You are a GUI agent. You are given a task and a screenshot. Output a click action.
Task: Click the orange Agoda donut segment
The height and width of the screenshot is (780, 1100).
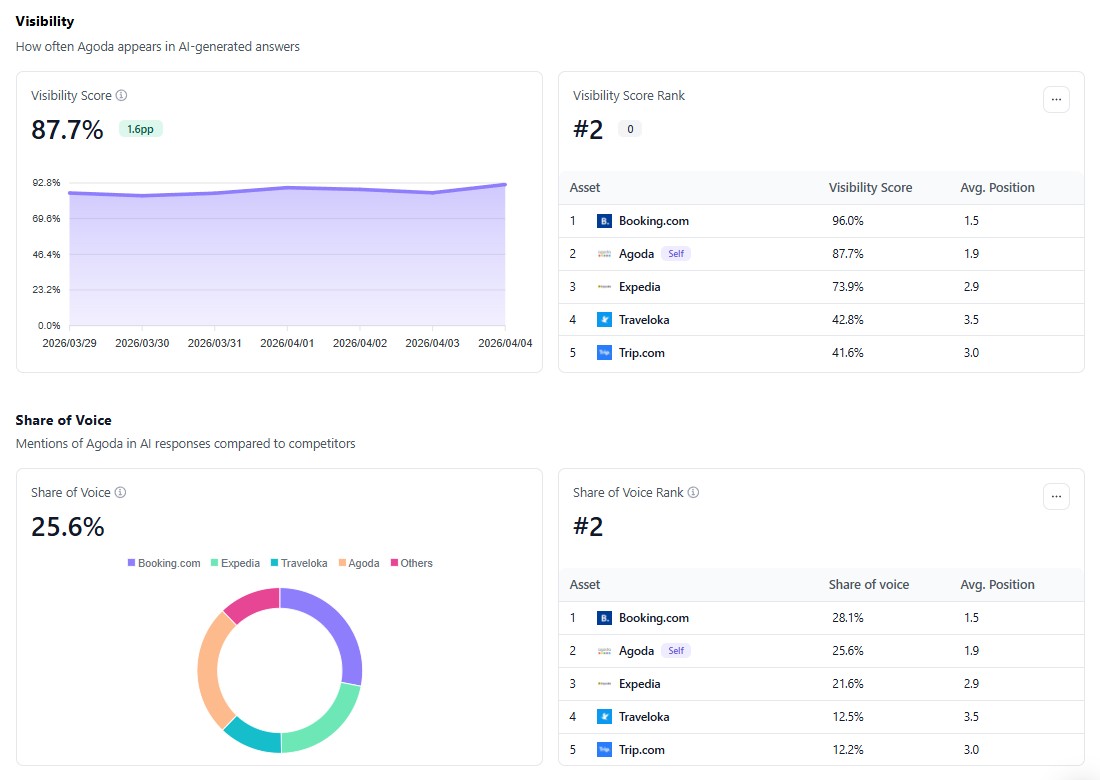tap(210, 671)
